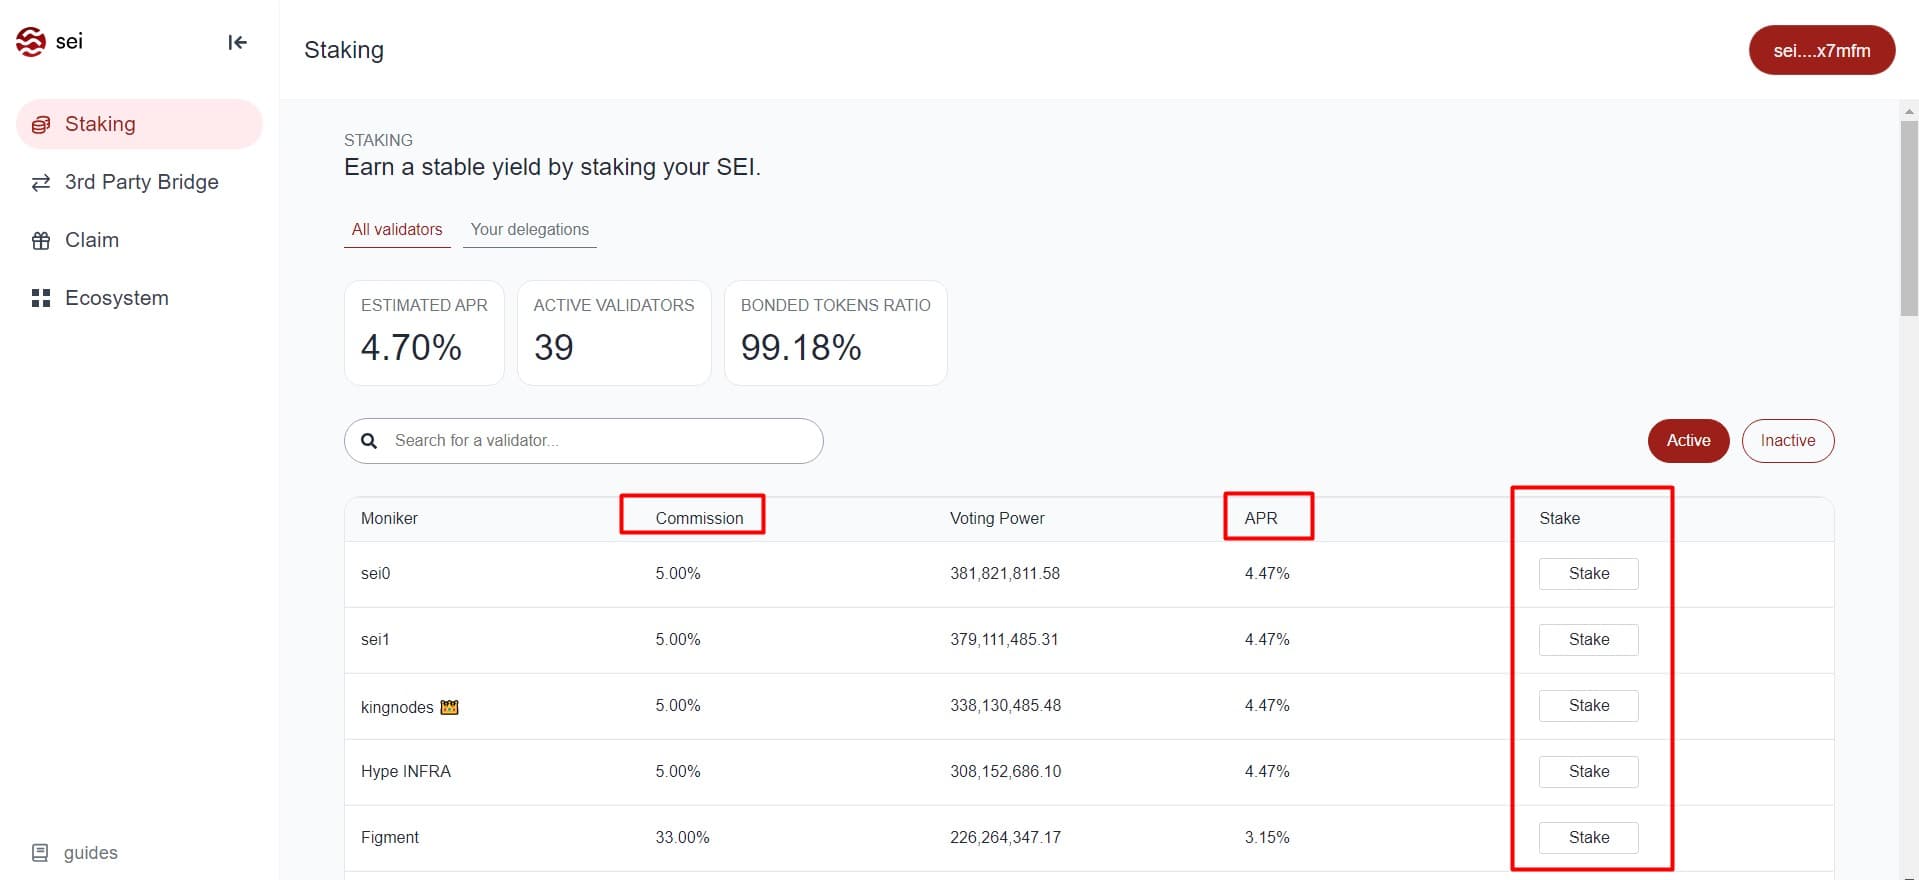Image resolution: width=1919 pixels, height=880 pixels.
Task: Go to the Claim page
Action: pyautogui.click(x=139, y=240)
